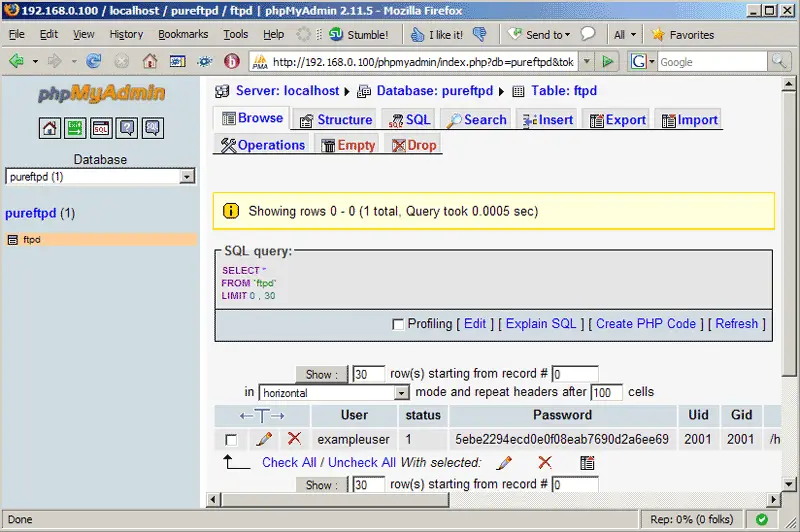Viewport: 800px width, 532px height.
Task: Switch to the Structure tab
Action: point(336,120)
